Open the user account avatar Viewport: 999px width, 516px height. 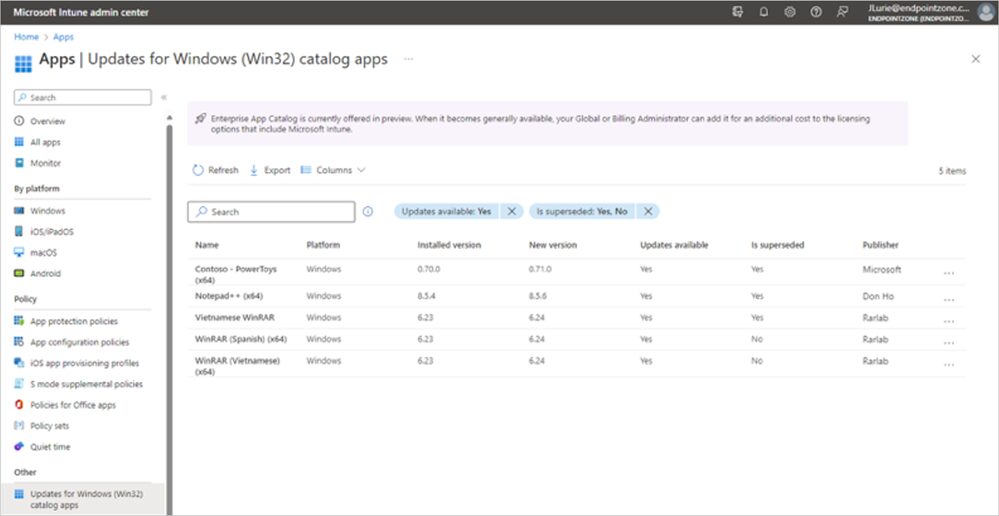point(985,12)
